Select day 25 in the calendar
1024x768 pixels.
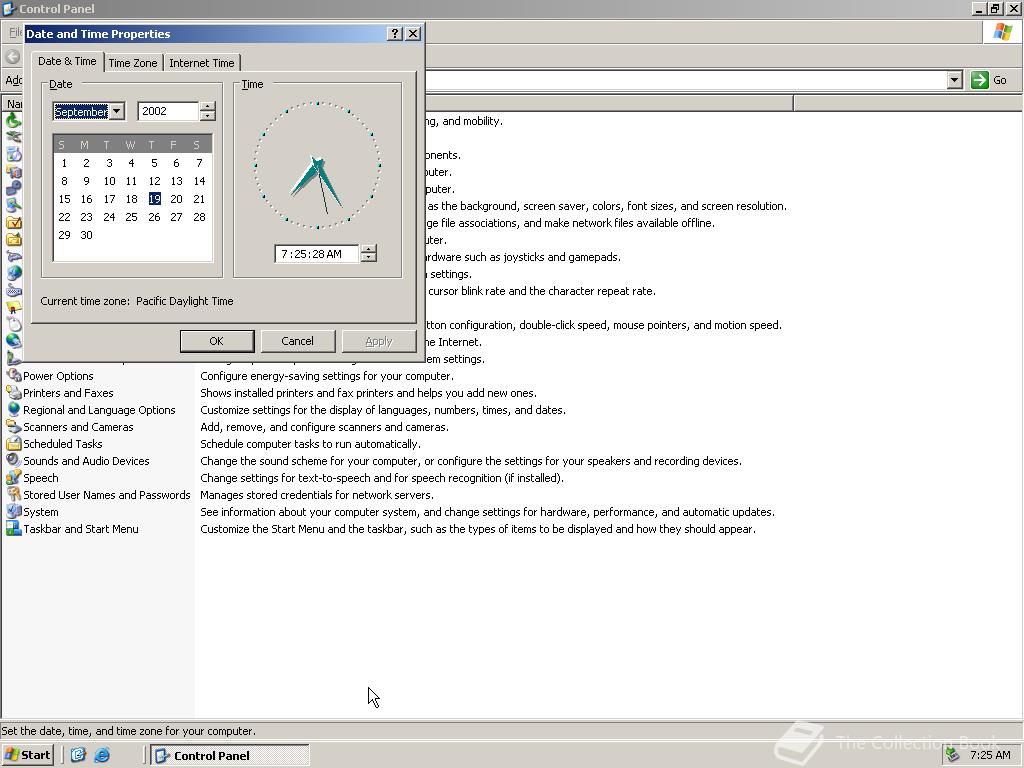[131, 217]
